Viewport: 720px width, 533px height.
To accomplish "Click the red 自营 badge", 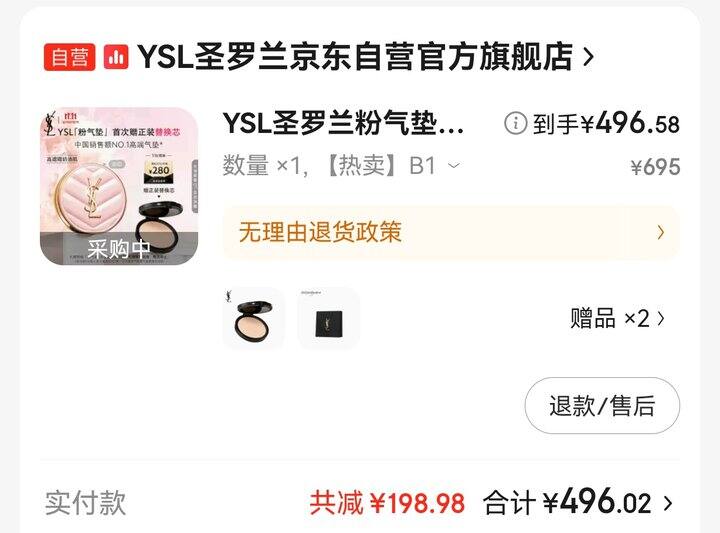I will [69, 57].
